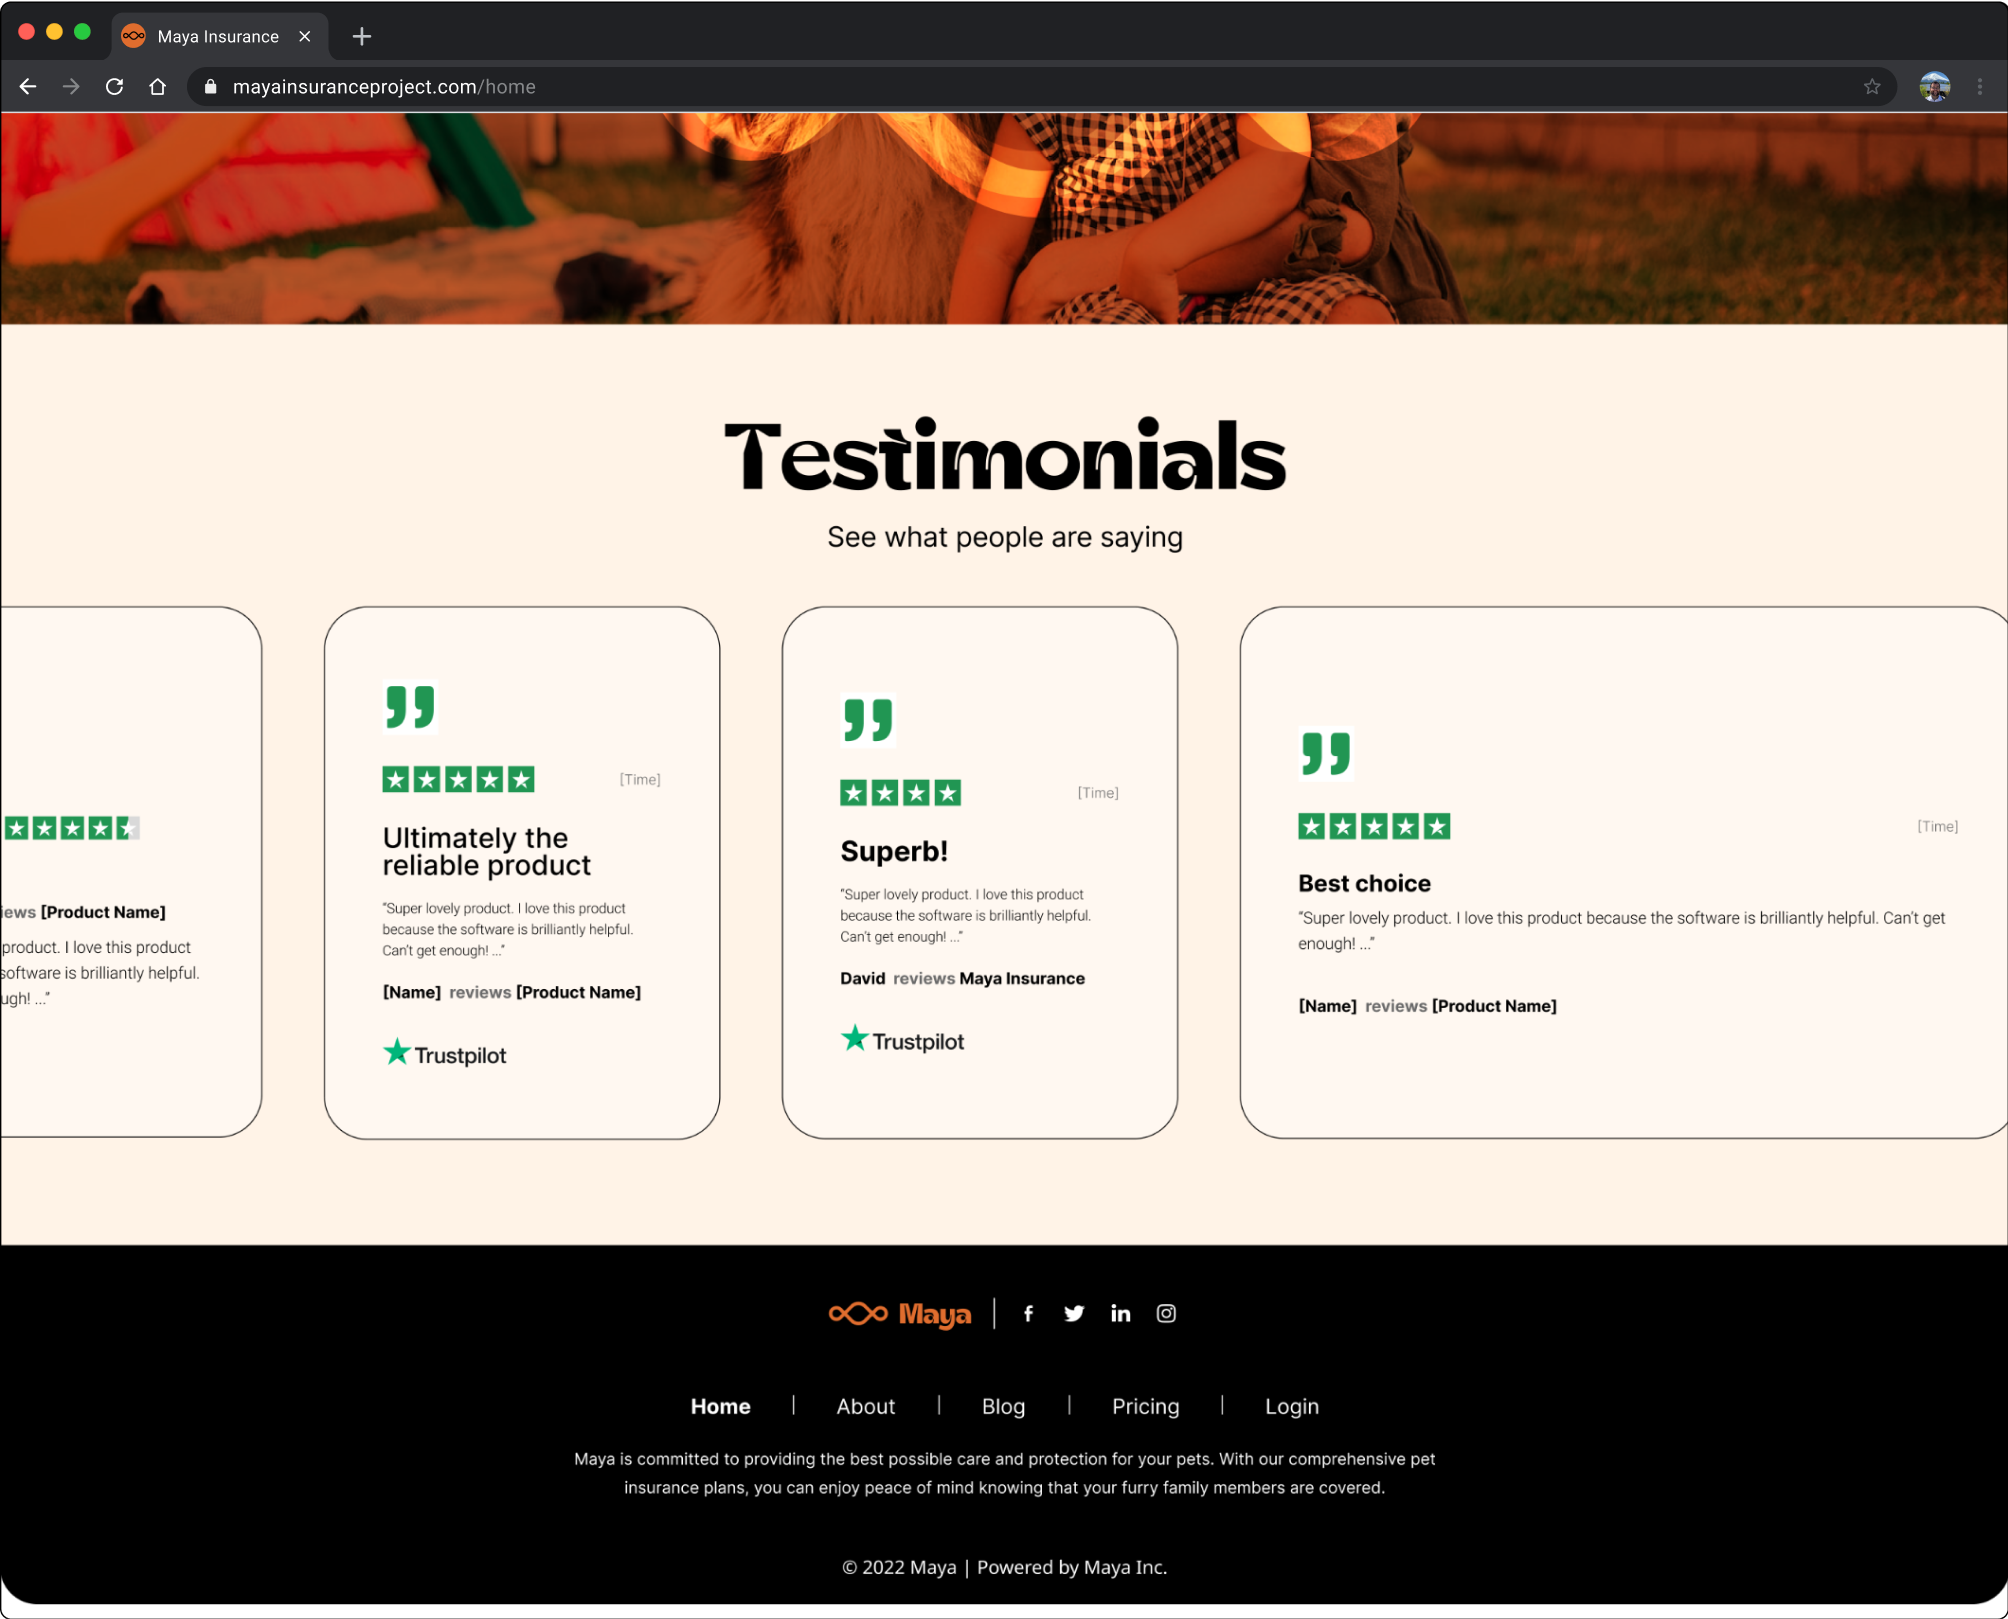Click quote icon on Ultimately the reliable product card
Image resolution: width=2008 pixels, height=1619 pixels.
pyautogui.click(x=409, y=707)
